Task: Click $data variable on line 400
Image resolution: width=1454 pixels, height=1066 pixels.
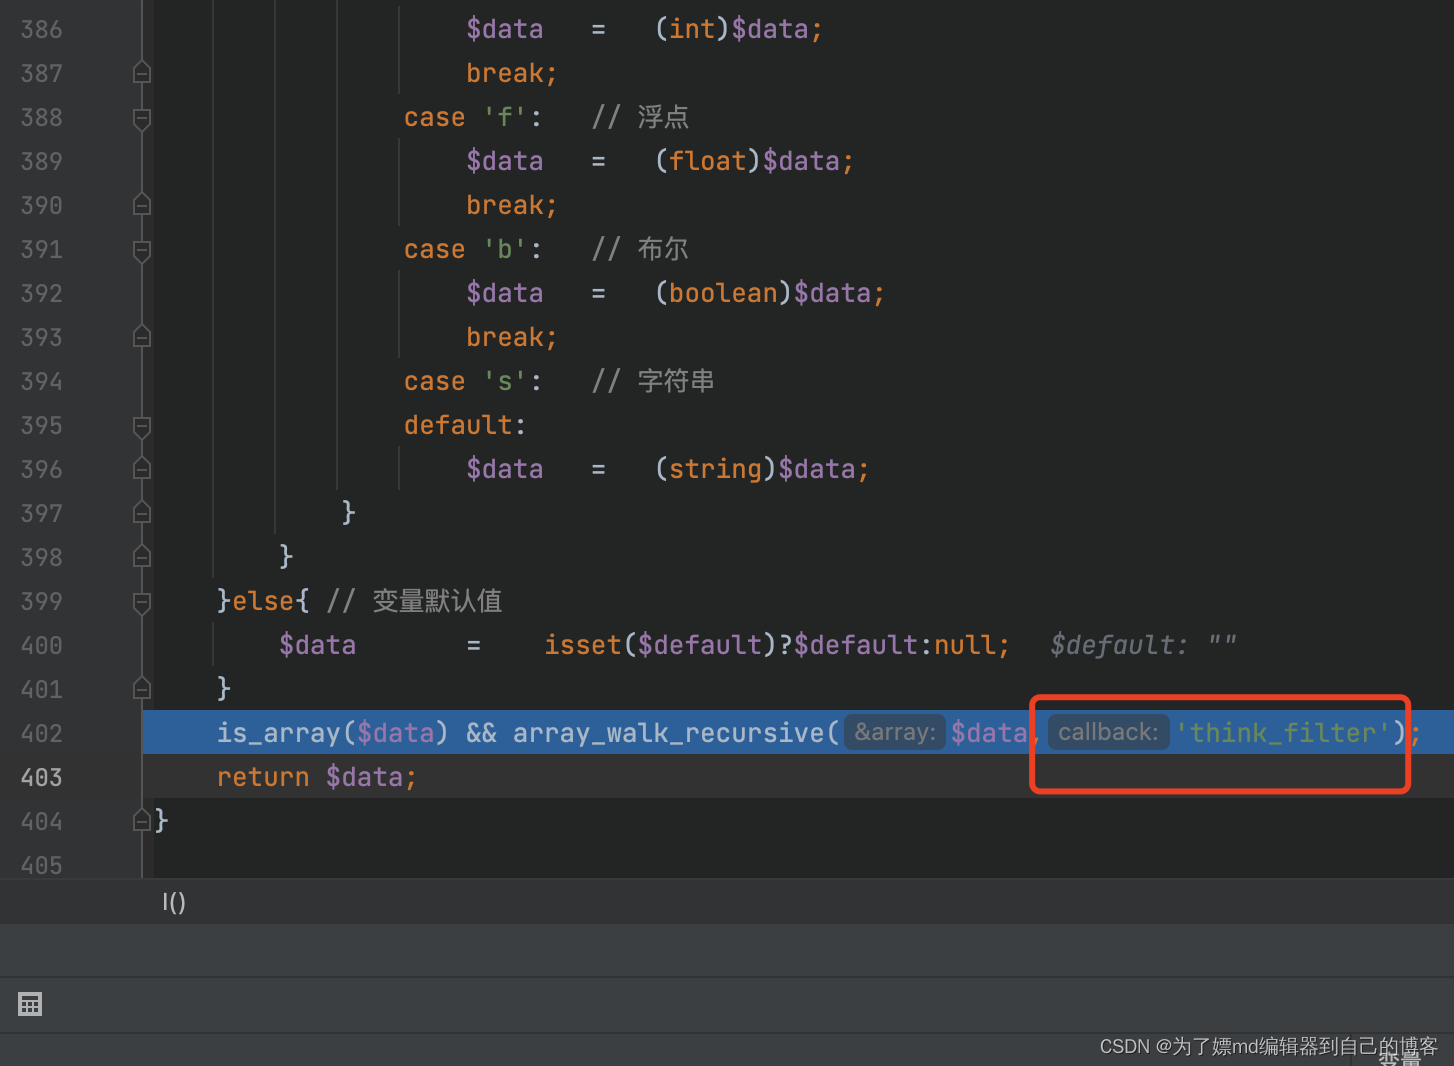Action: (x=318, y=645)
